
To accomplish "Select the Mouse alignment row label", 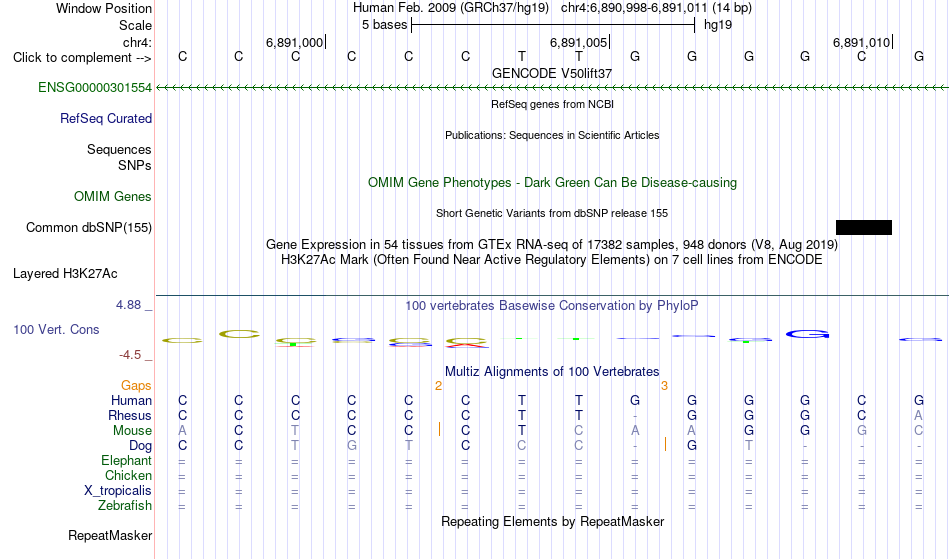I will click(x=132, y=431).
